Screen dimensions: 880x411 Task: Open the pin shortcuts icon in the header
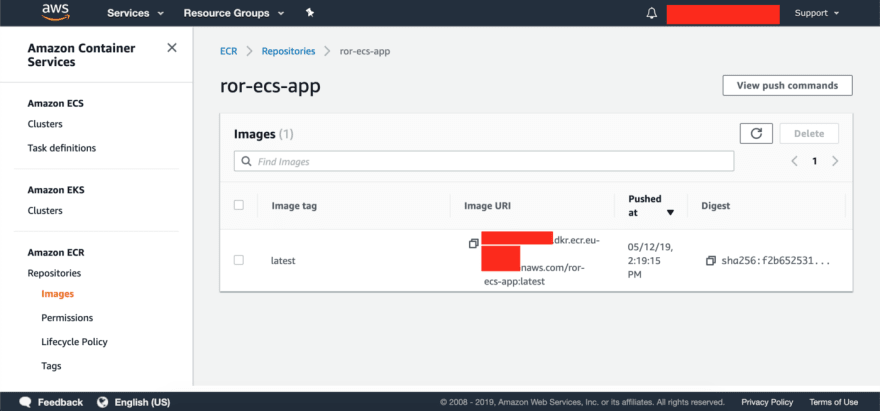pos(310,13)
